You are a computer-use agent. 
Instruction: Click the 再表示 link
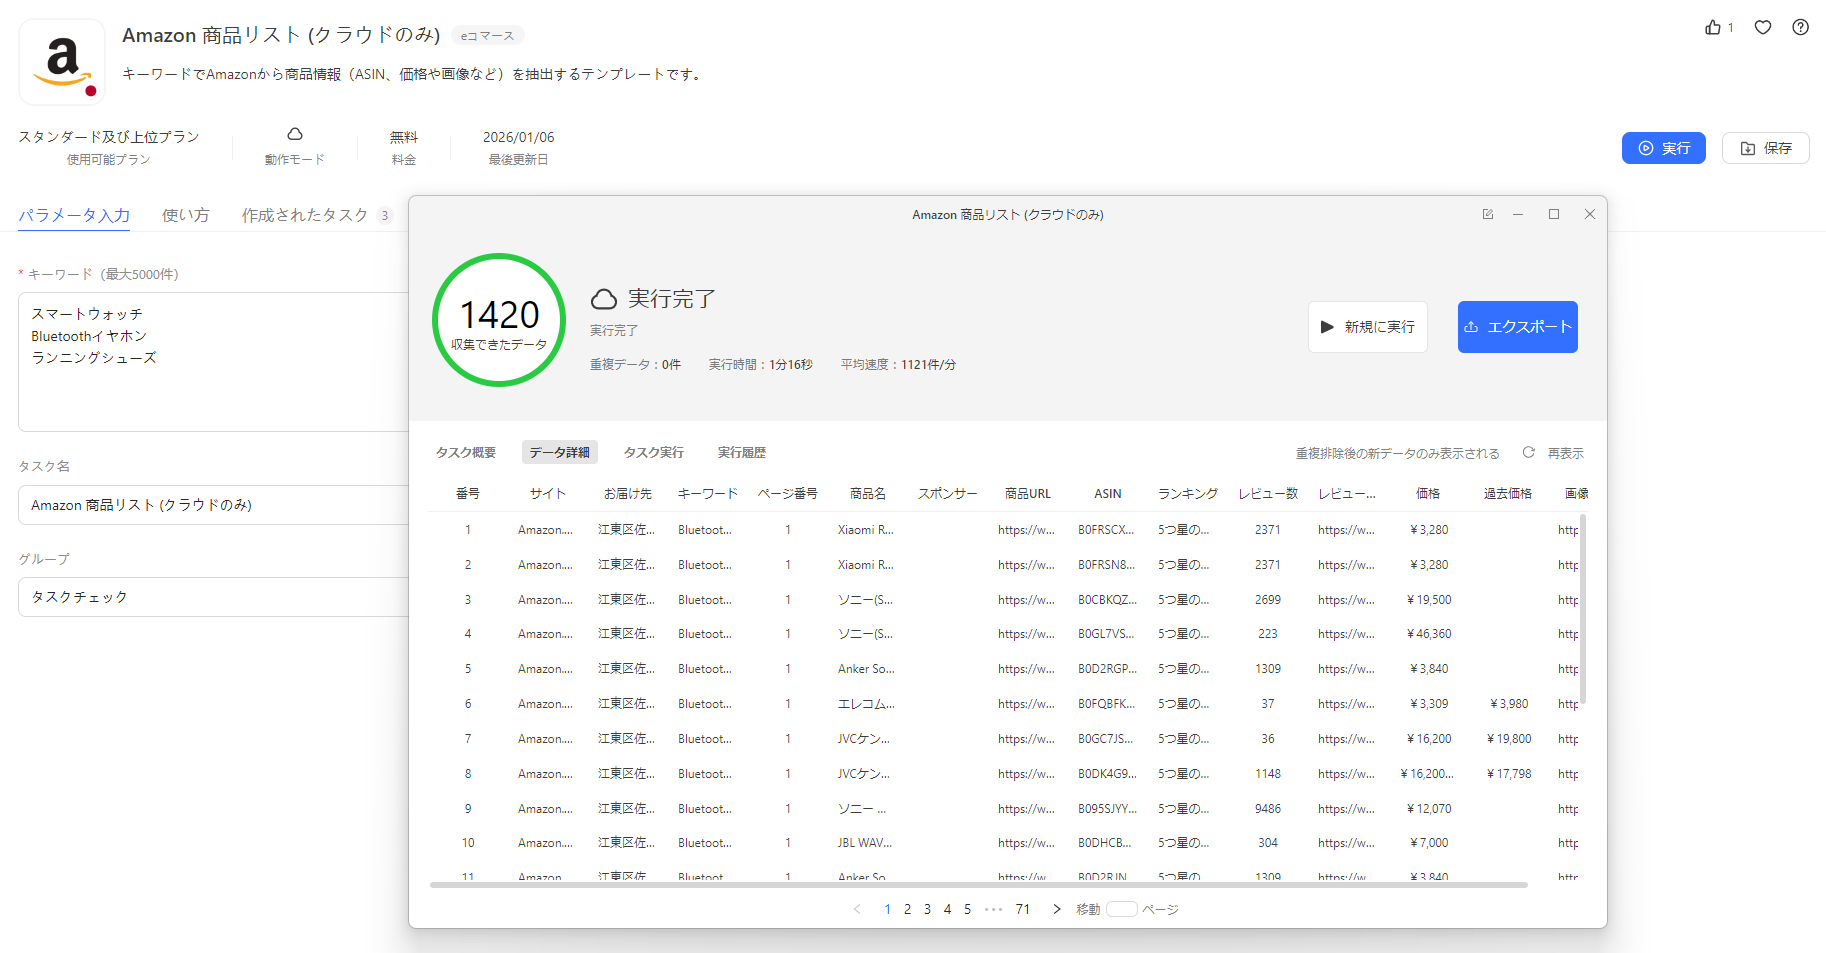(x=1565, y=453)
